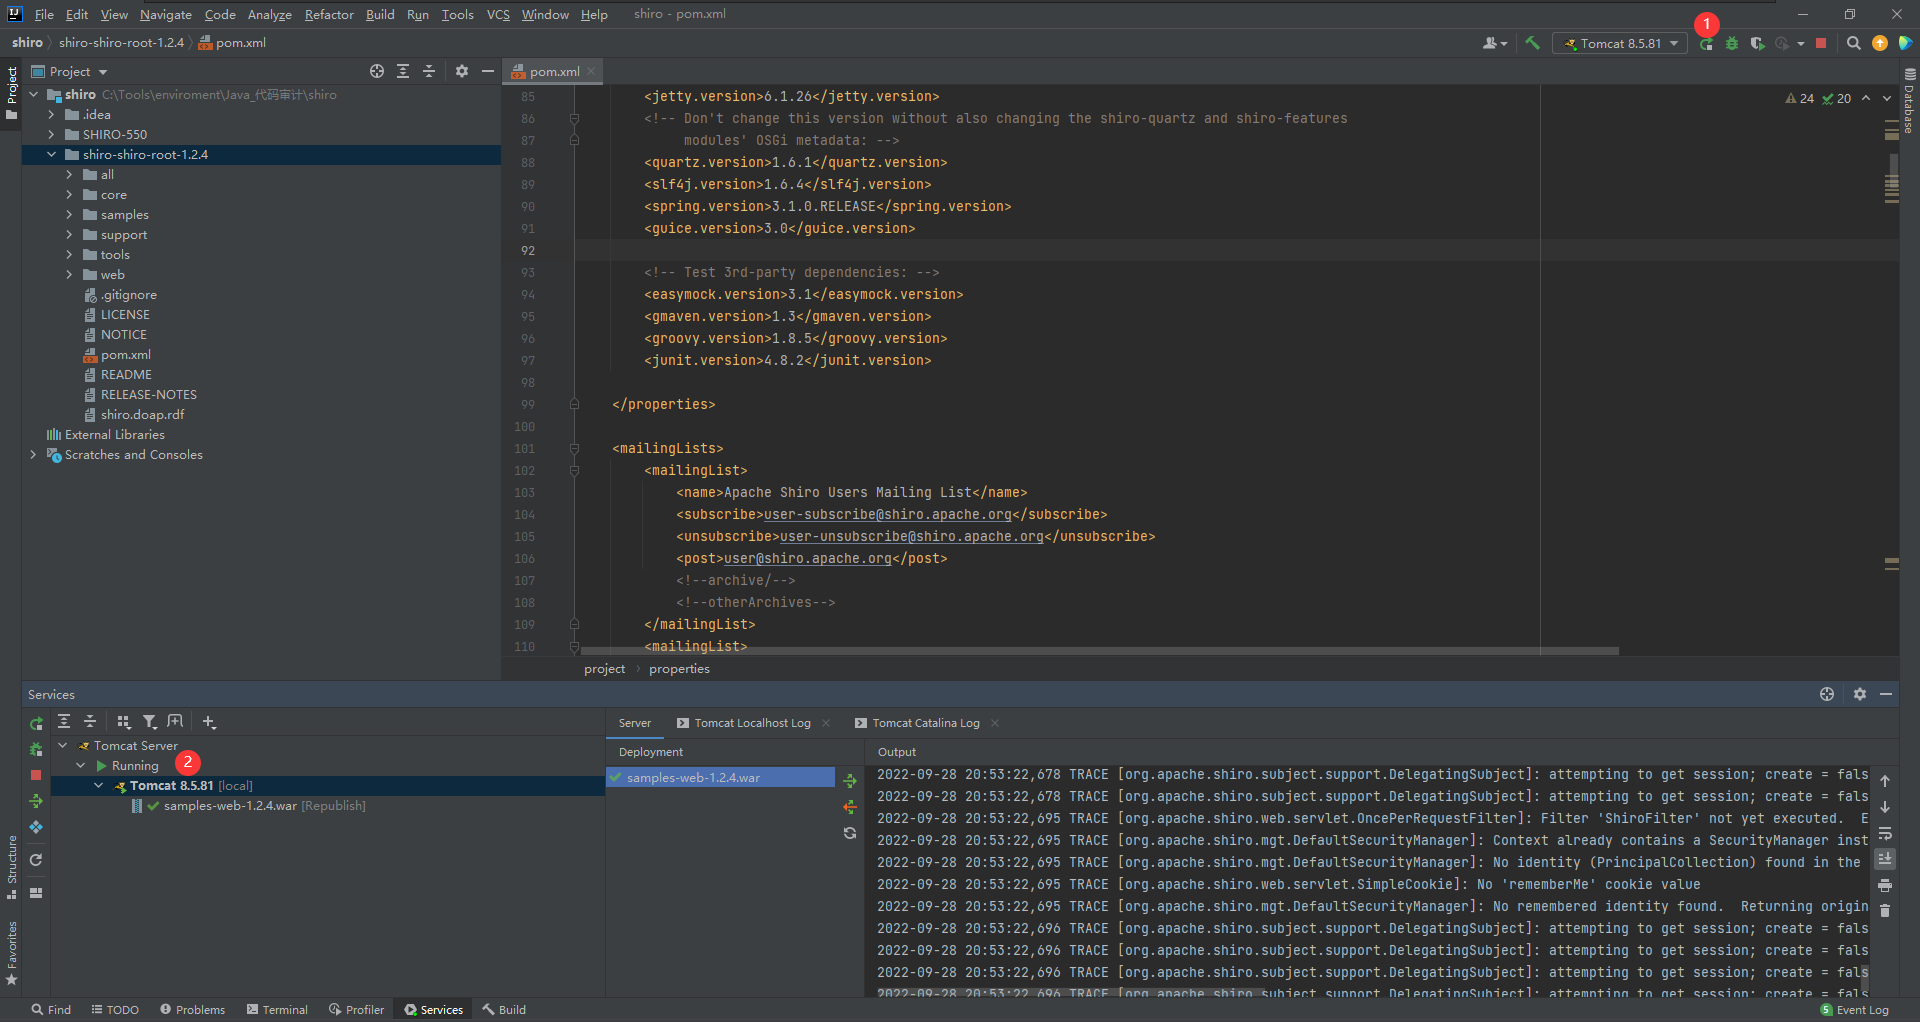Open the Event Log
Image resolution: width=1920 pixels, height=1022 pixels.
1855,1009
